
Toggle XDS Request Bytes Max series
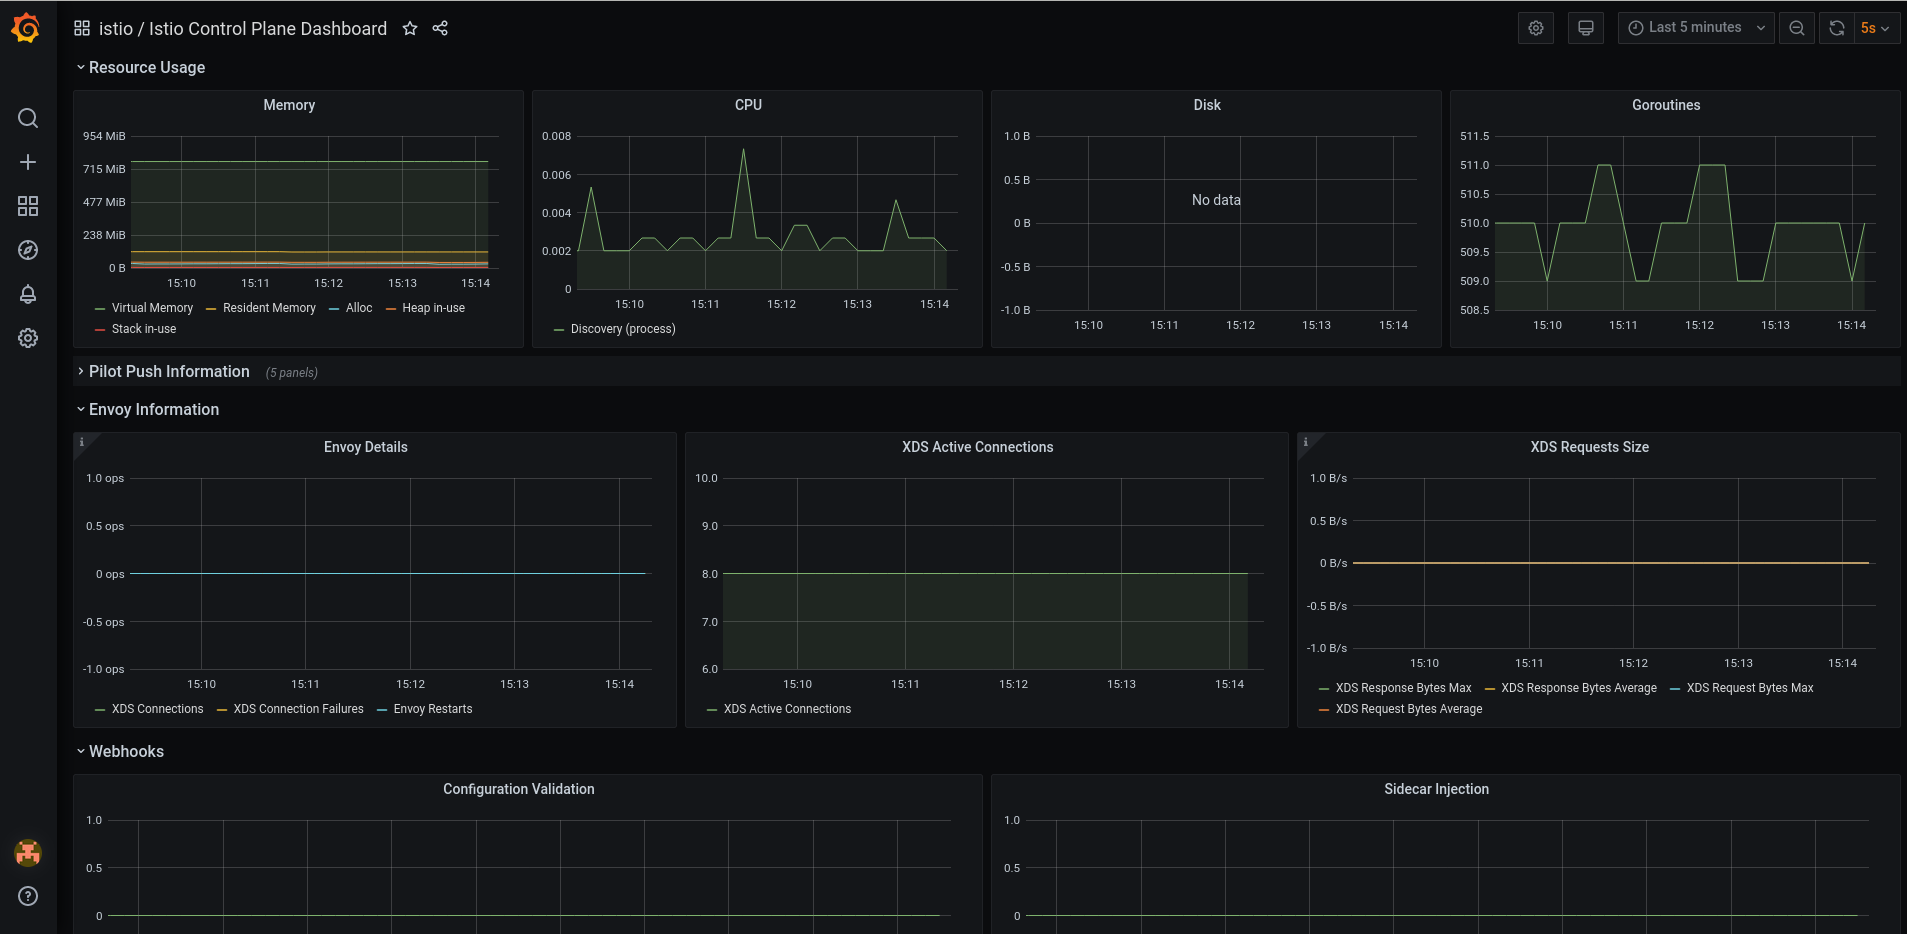click(1749, 688)
